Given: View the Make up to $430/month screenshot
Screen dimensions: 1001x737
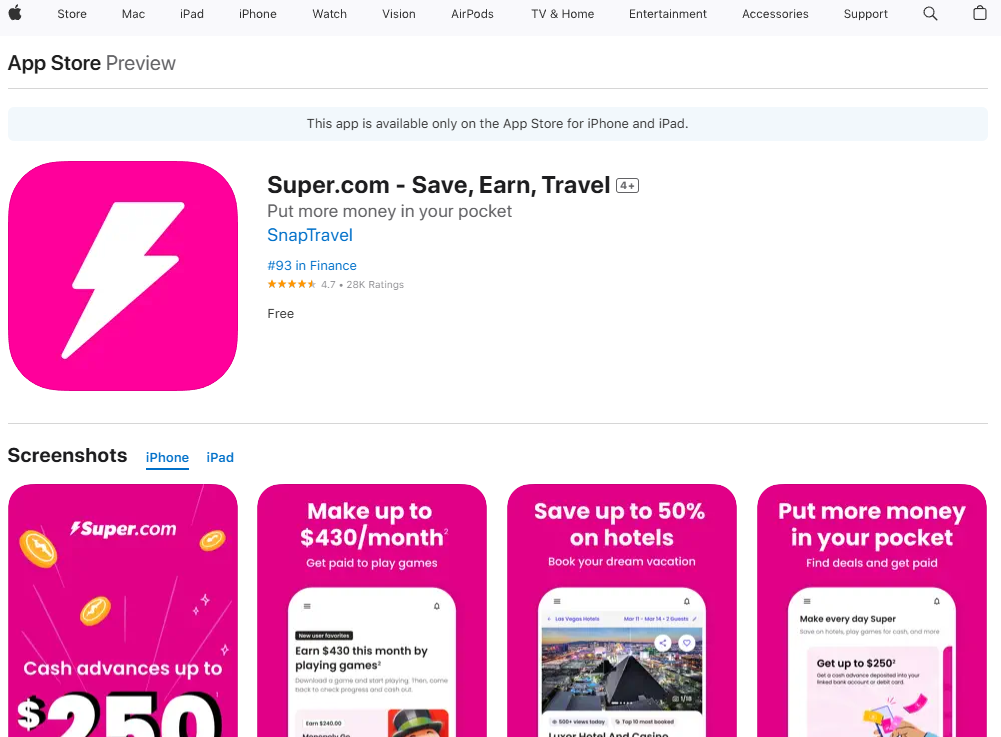Looking at the screenshot, I should point(372,611).
